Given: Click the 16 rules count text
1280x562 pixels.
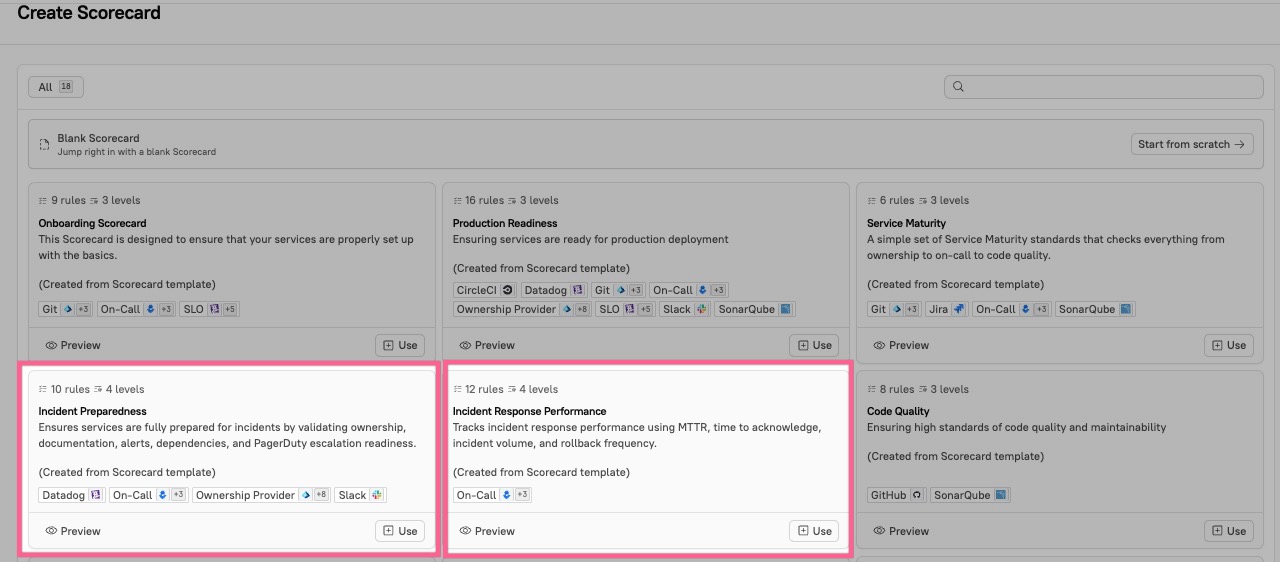Looking at the screenshot, I should (x=484, y=200).
